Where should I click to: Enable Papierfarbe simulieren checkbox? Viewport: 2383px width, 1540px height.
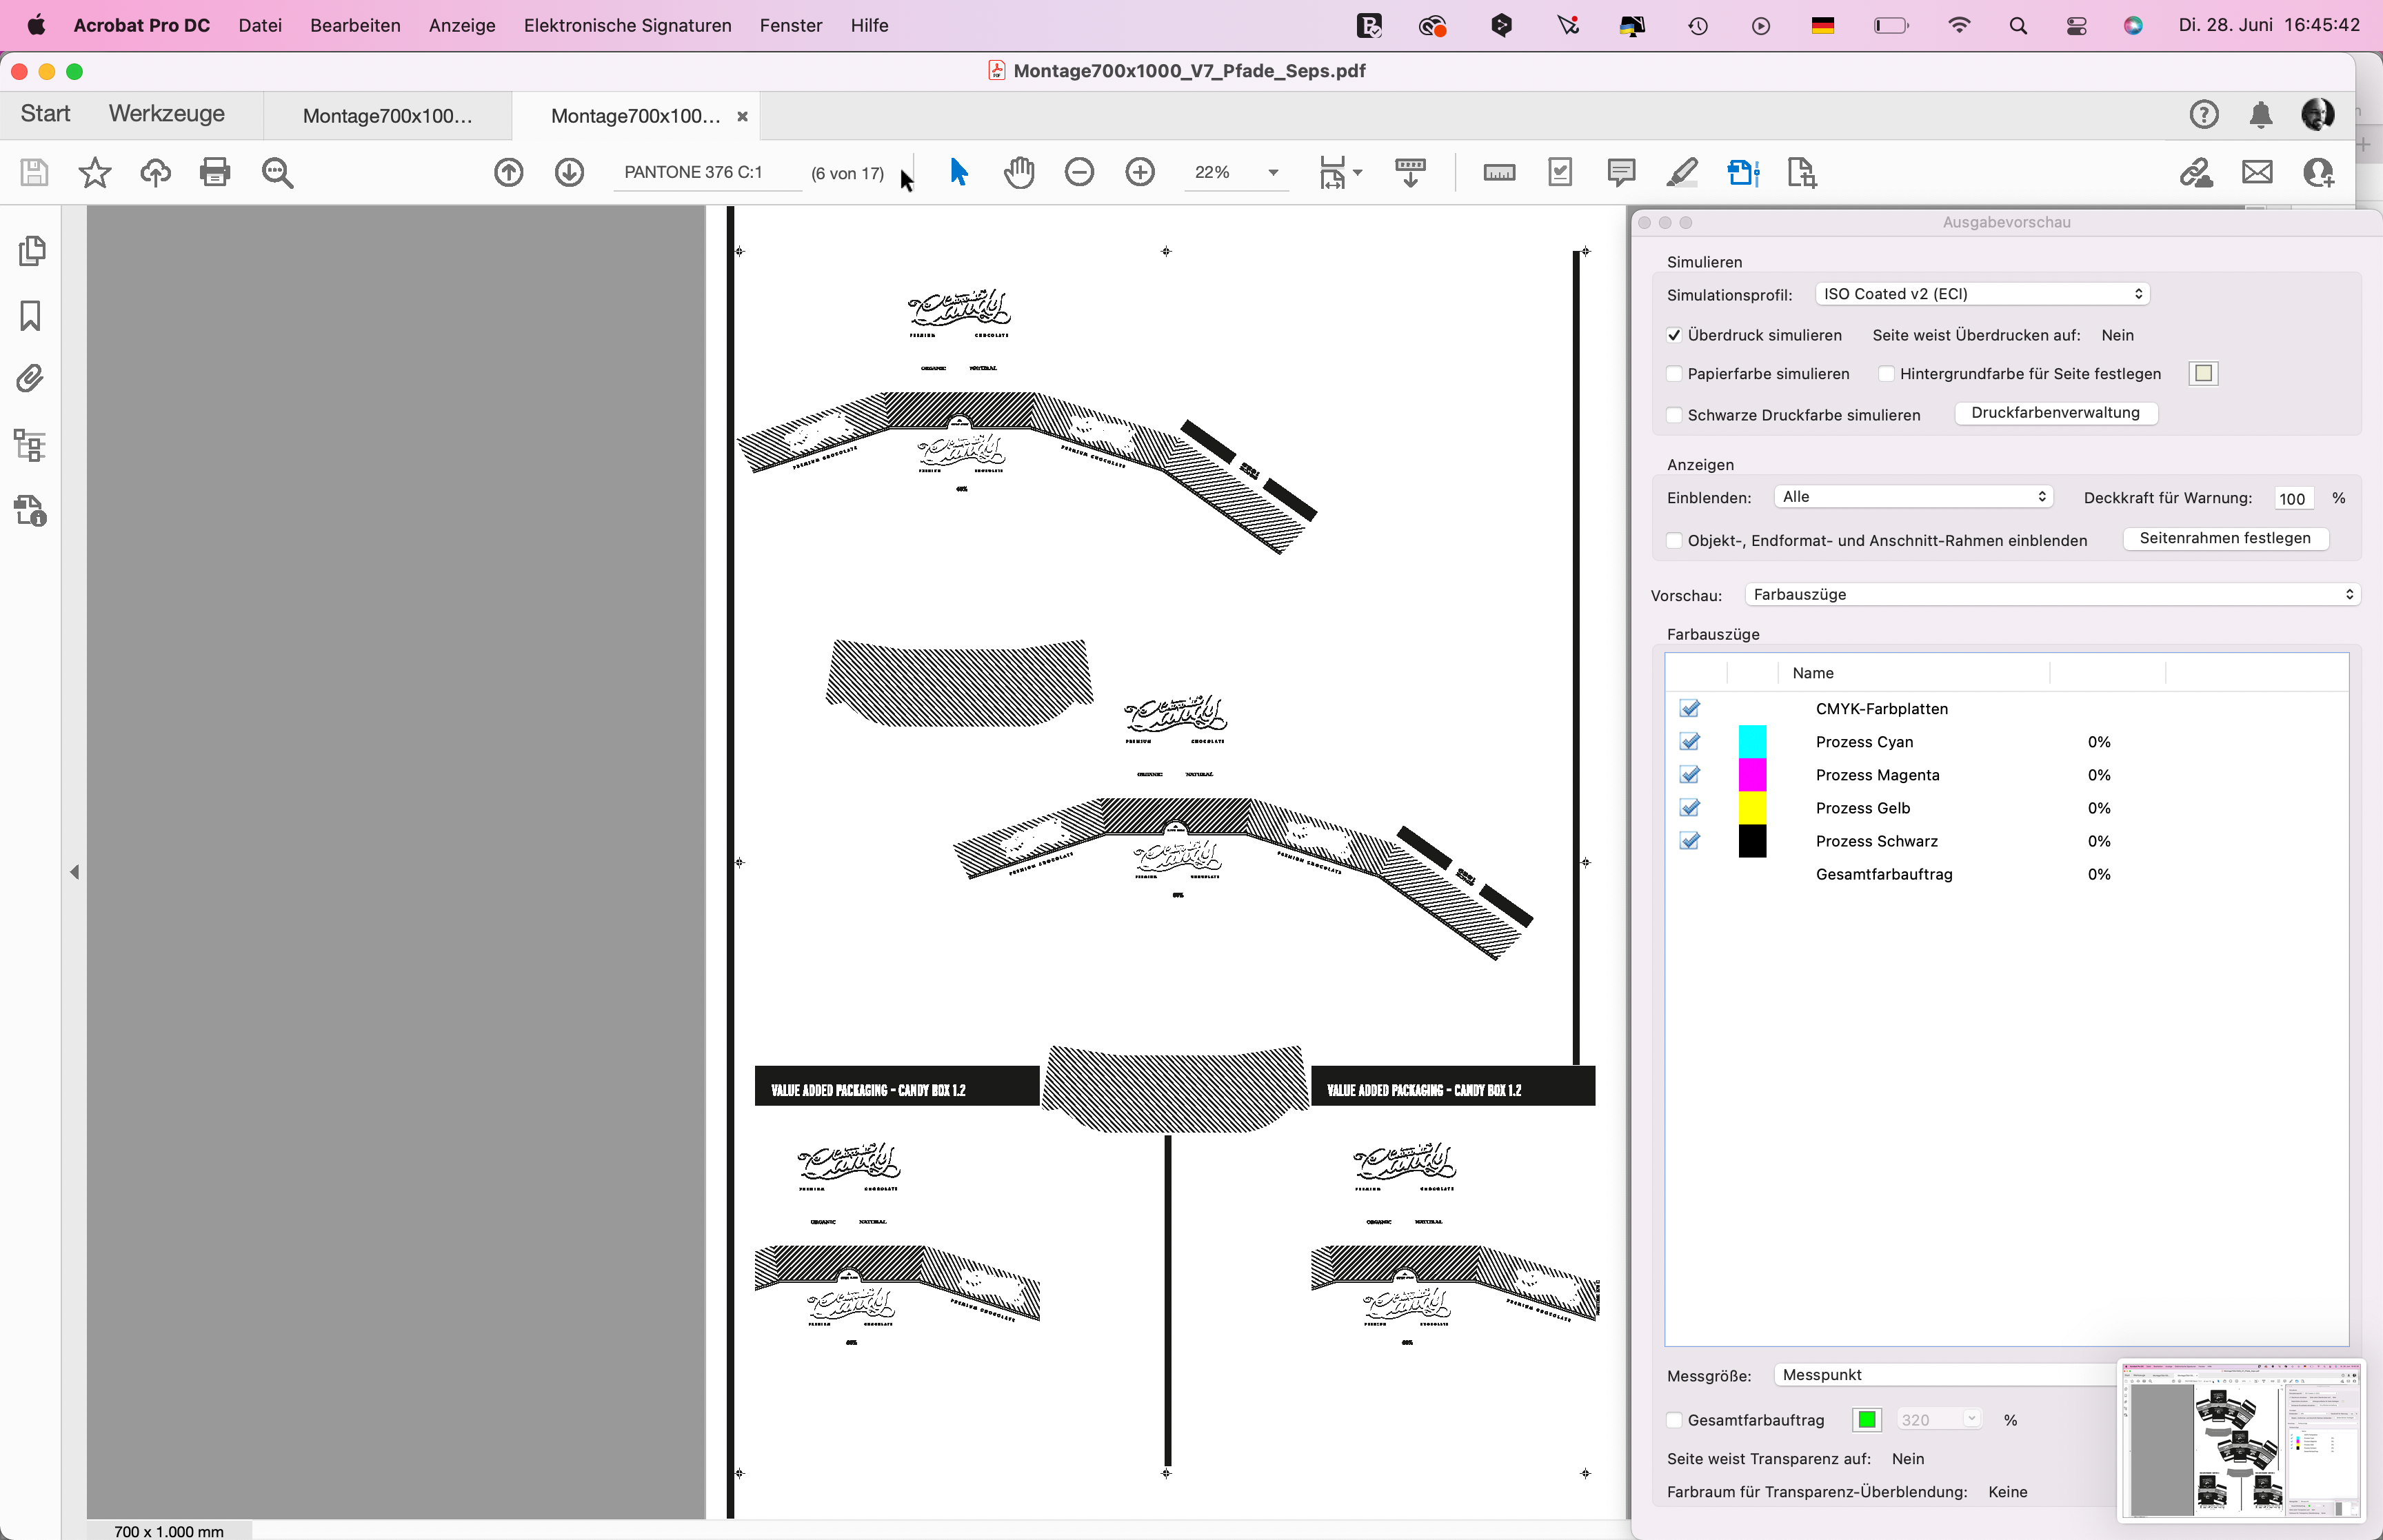(x=1674, y=374)
